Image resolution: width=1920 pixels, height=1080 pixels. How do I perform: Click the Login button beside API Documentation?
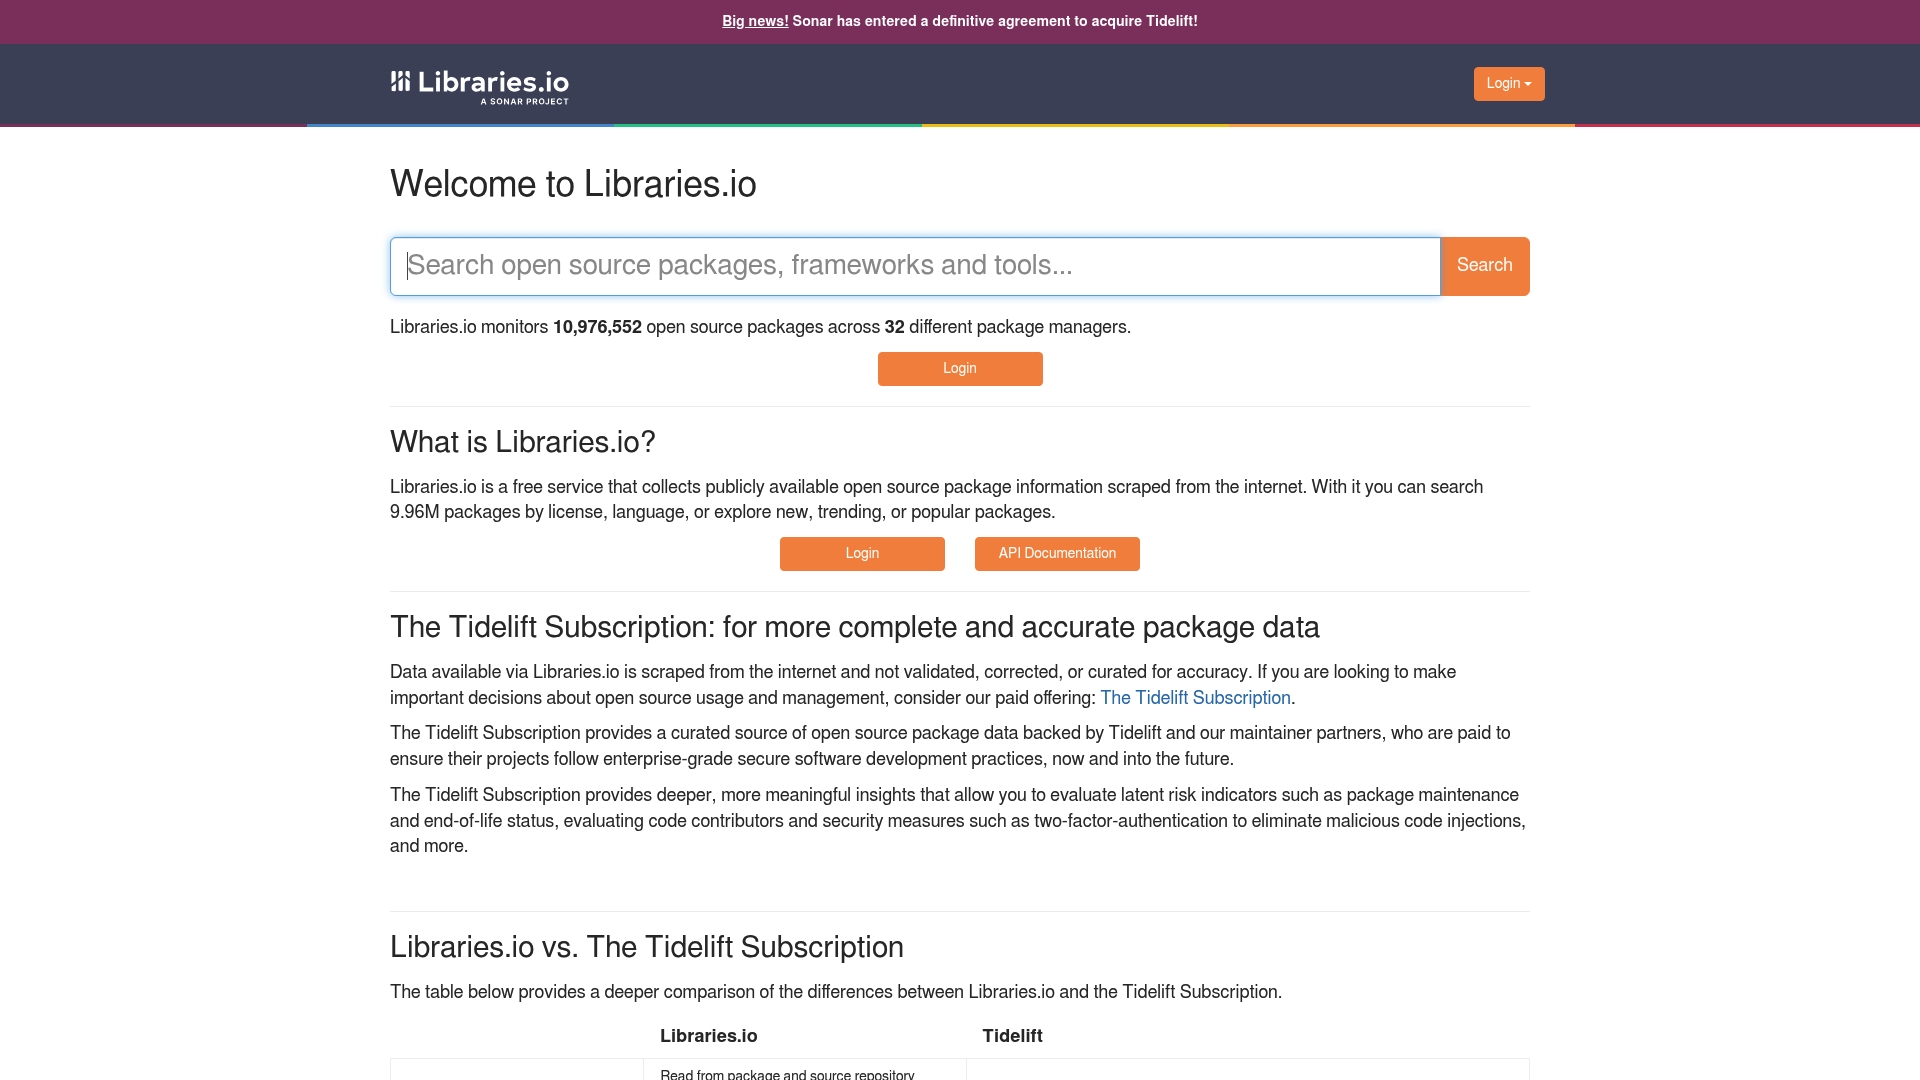[861, 554]
